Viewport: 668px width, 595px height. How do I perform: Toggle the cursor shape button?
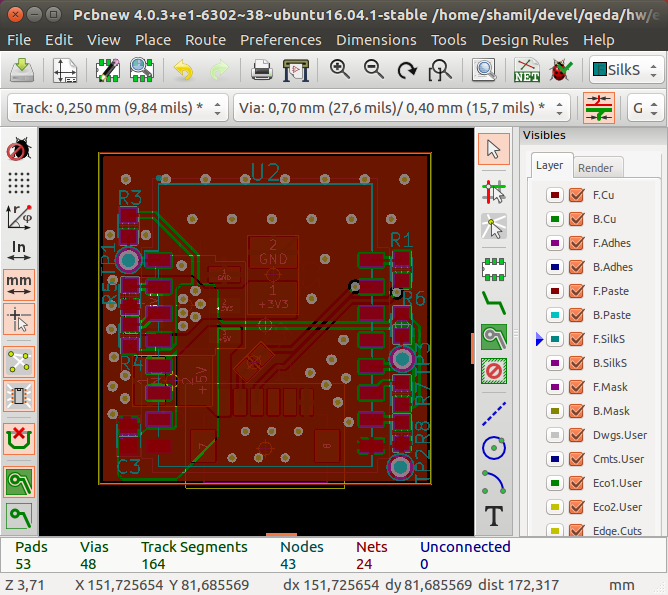[x=19, y=319]
